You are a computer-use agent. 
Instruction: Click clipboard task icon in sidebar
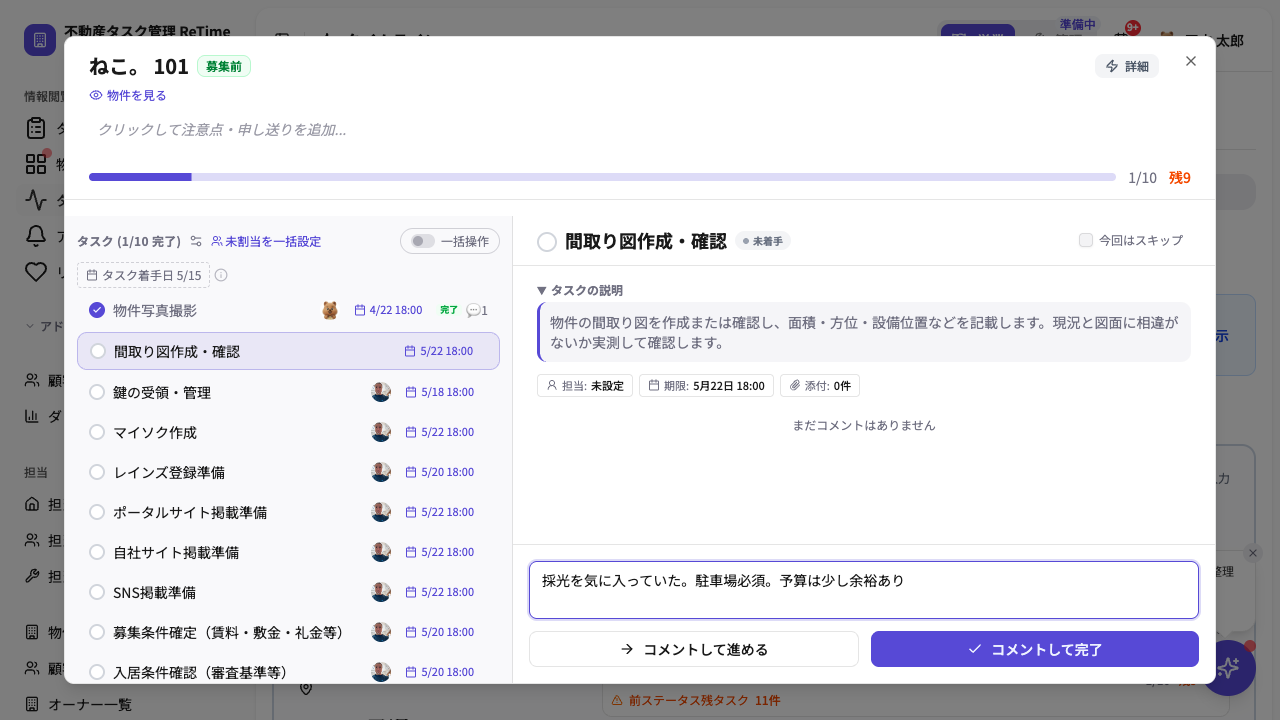point(36,128)
